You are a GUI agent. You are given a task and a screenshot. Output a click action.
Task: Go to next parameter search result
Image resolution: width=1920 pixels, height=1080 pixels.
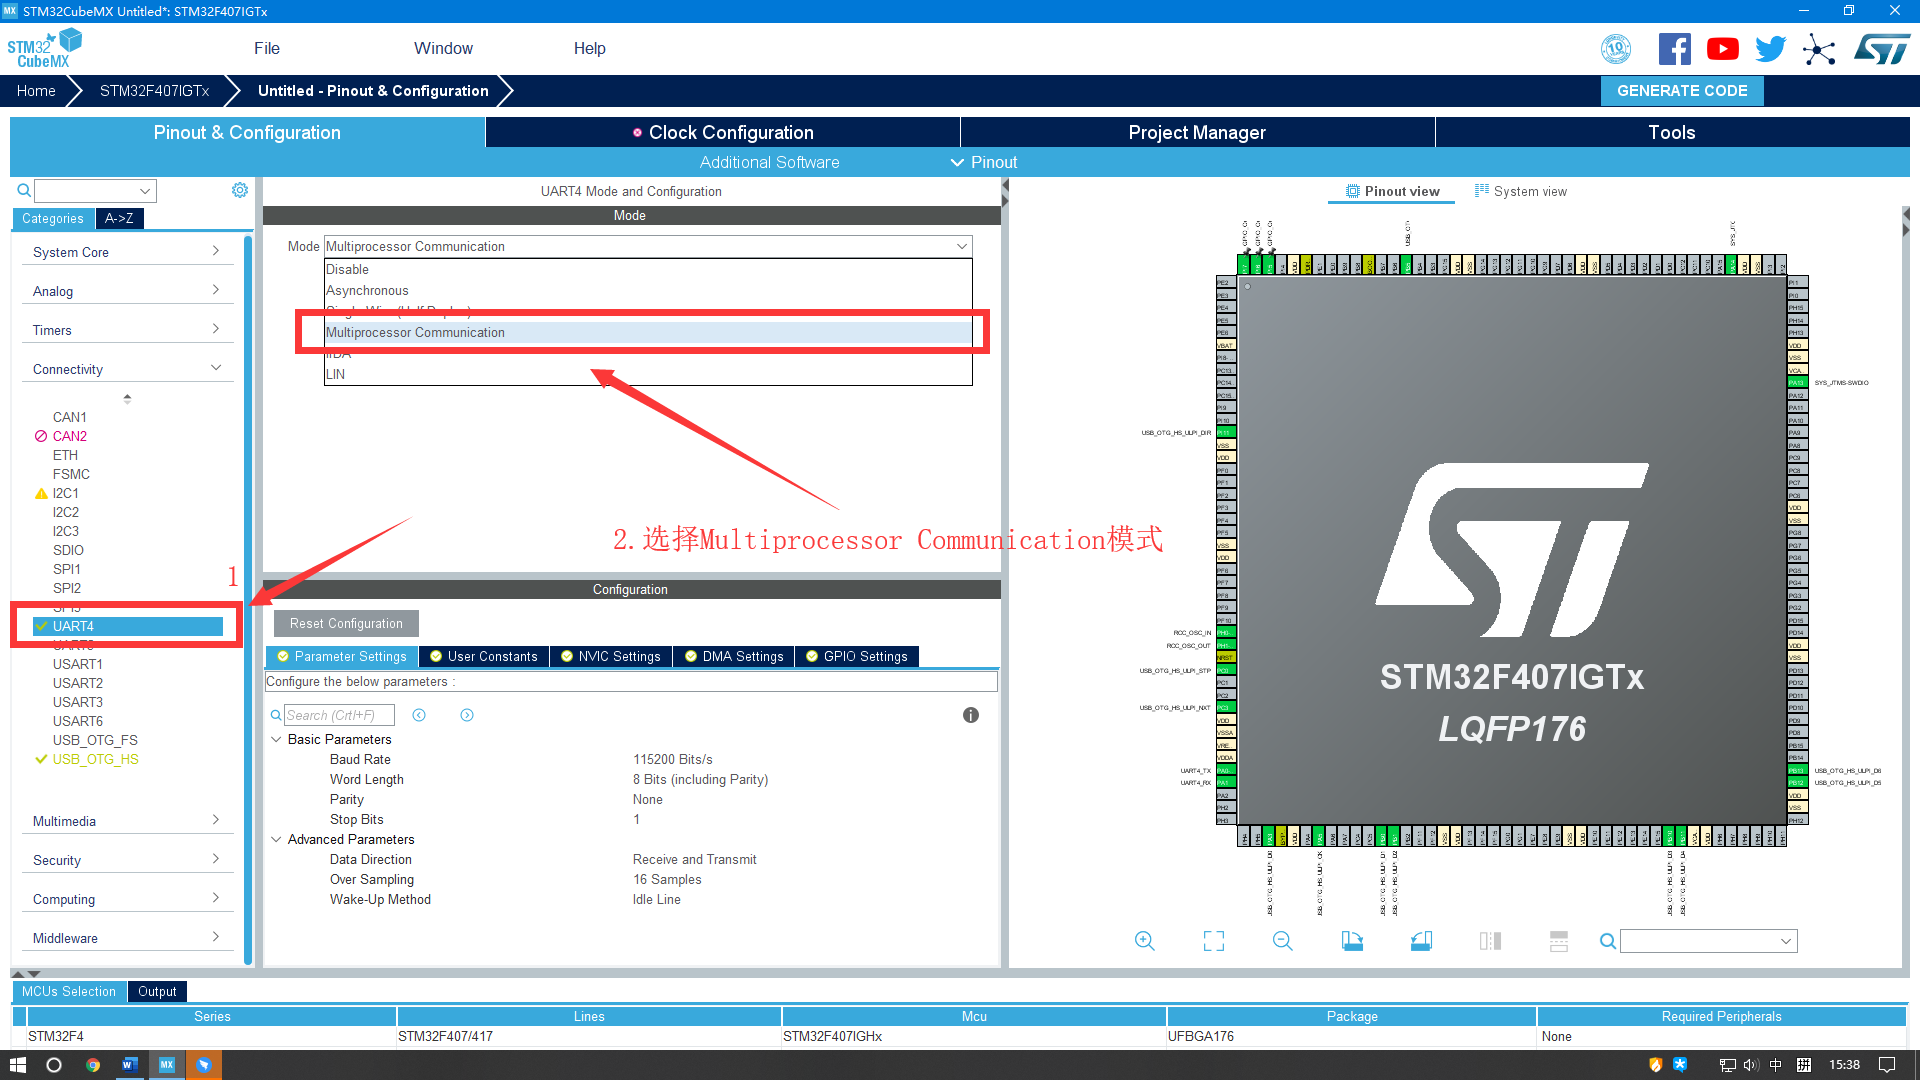click(467, 715)
